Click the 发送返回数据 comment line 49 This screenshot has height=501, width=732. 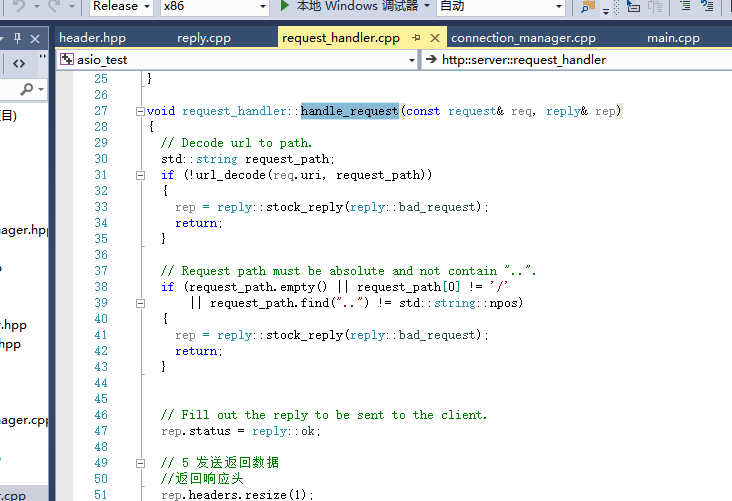219,463
